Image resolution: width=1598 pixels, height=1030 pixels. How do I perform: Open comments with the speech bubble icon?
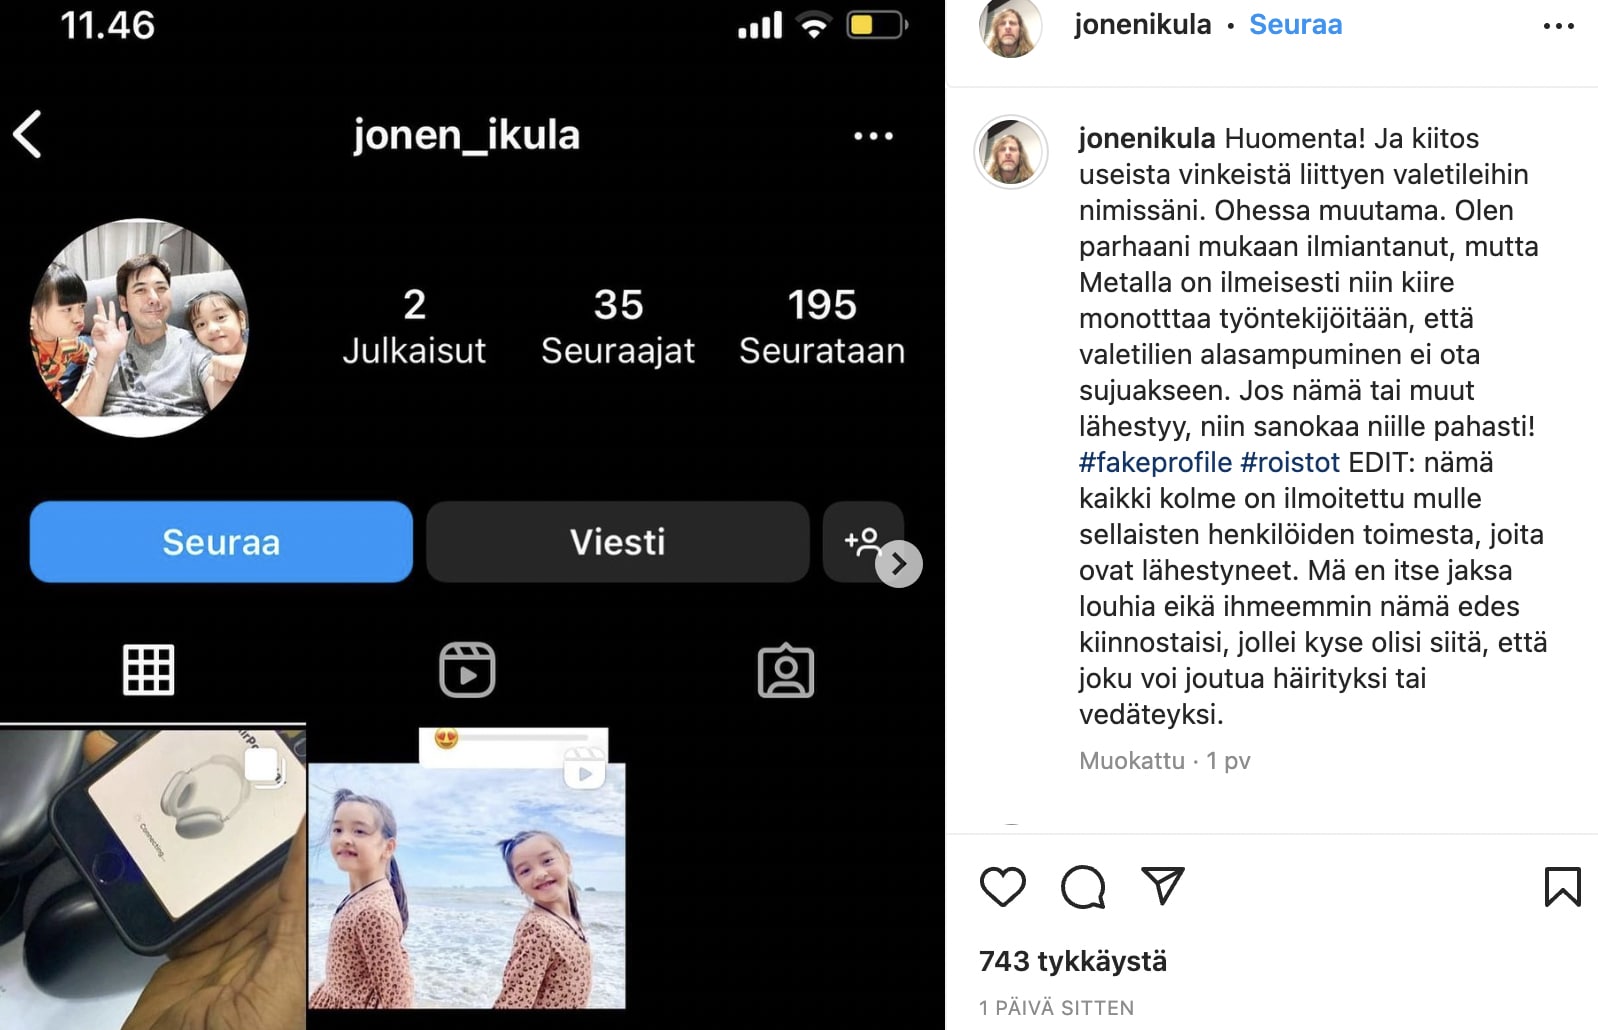point(1083,887)
